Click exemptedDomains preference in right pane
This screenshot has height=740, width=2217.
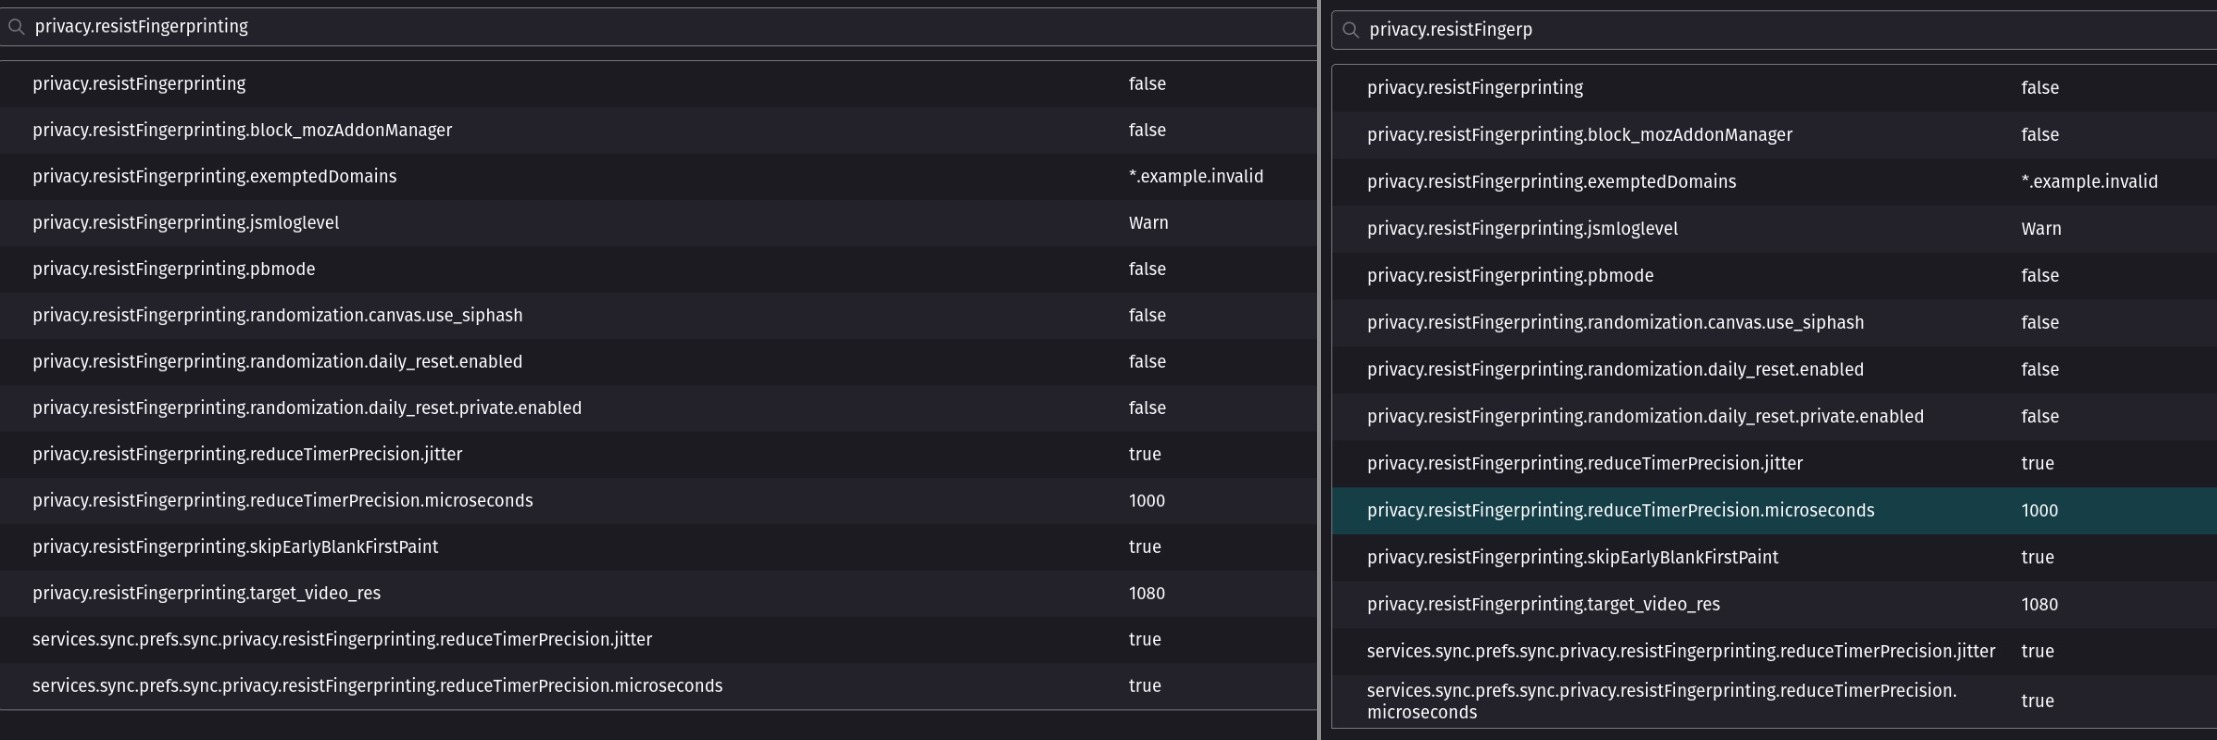tap(1551, 182)
